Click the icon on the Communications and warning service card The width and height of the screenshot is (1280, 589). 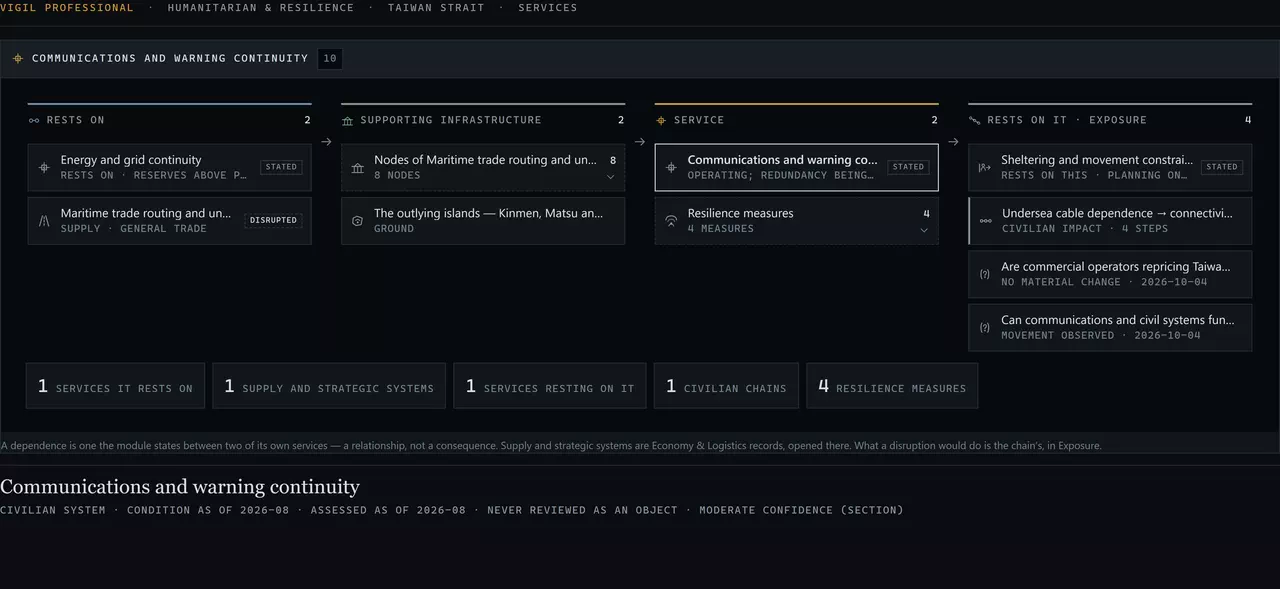point(672,167)
